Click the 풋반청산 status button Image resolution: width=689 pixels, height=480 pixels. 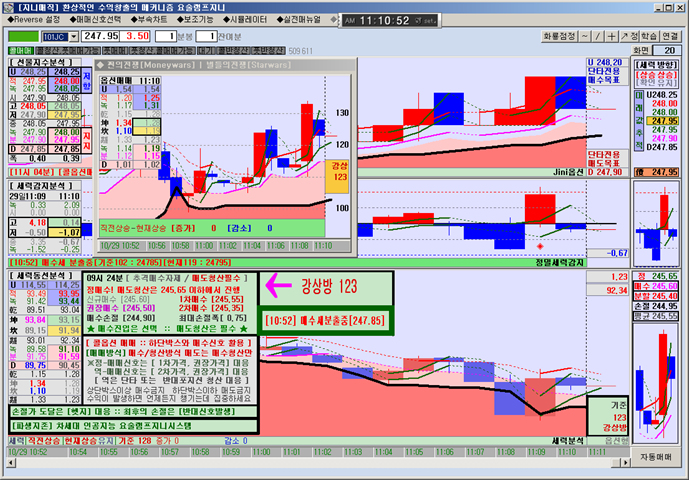pyautogui.click(x=268, y=51)
